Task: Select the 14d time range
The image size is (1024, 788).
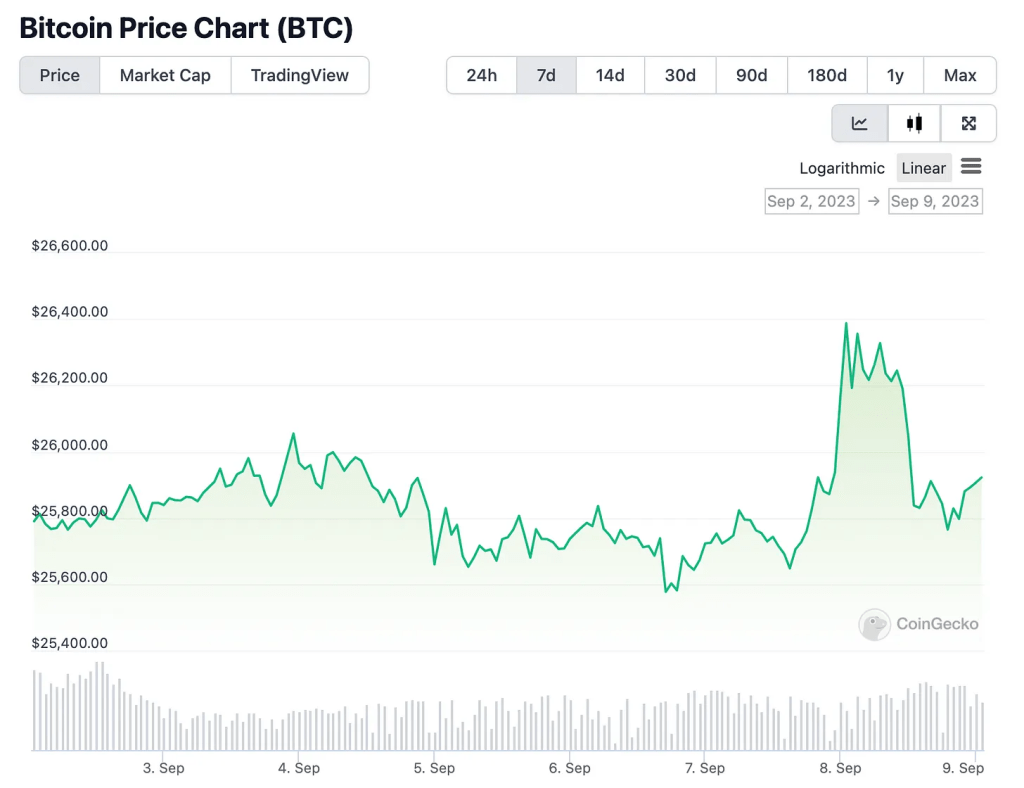Action: [x=610, y=75]
